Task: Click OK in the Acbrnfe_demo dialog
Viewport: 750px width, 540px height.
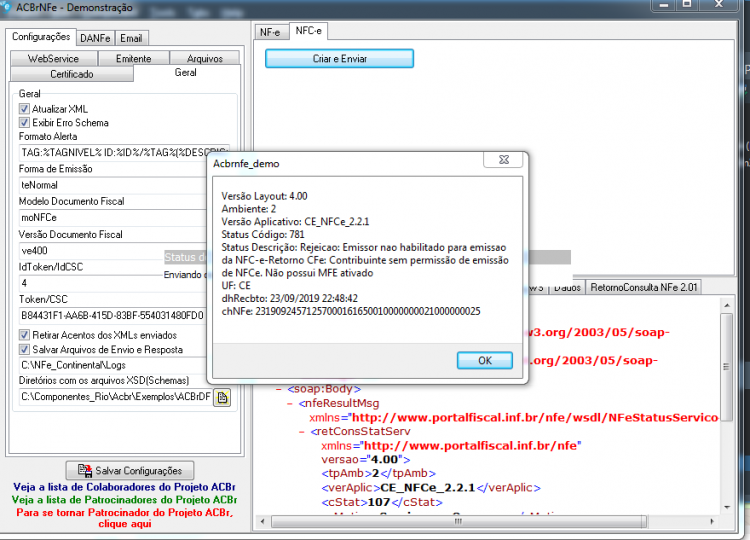Action: (485, 361)
